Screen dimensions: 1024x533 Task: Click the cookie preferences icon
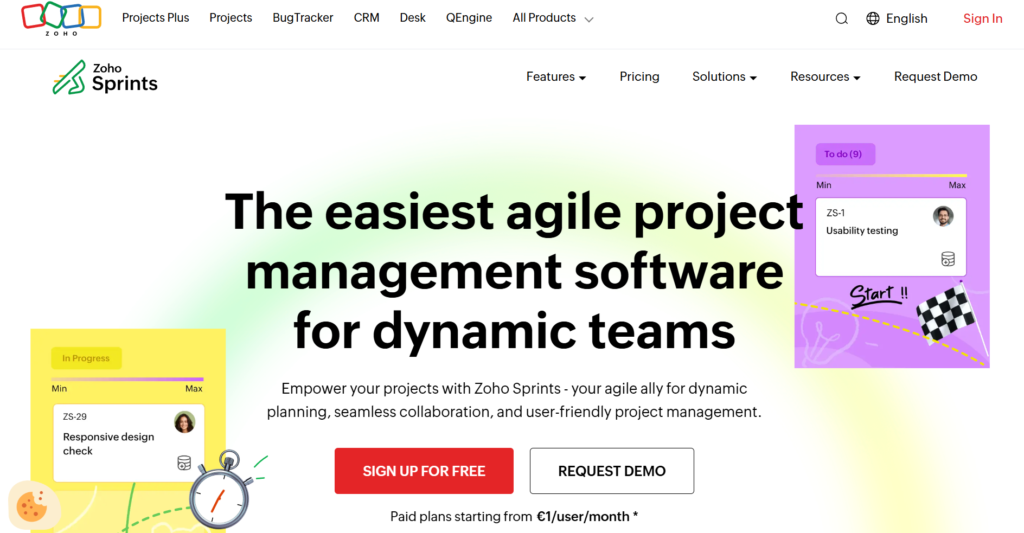pyautogui.click(x=30, y=506)
